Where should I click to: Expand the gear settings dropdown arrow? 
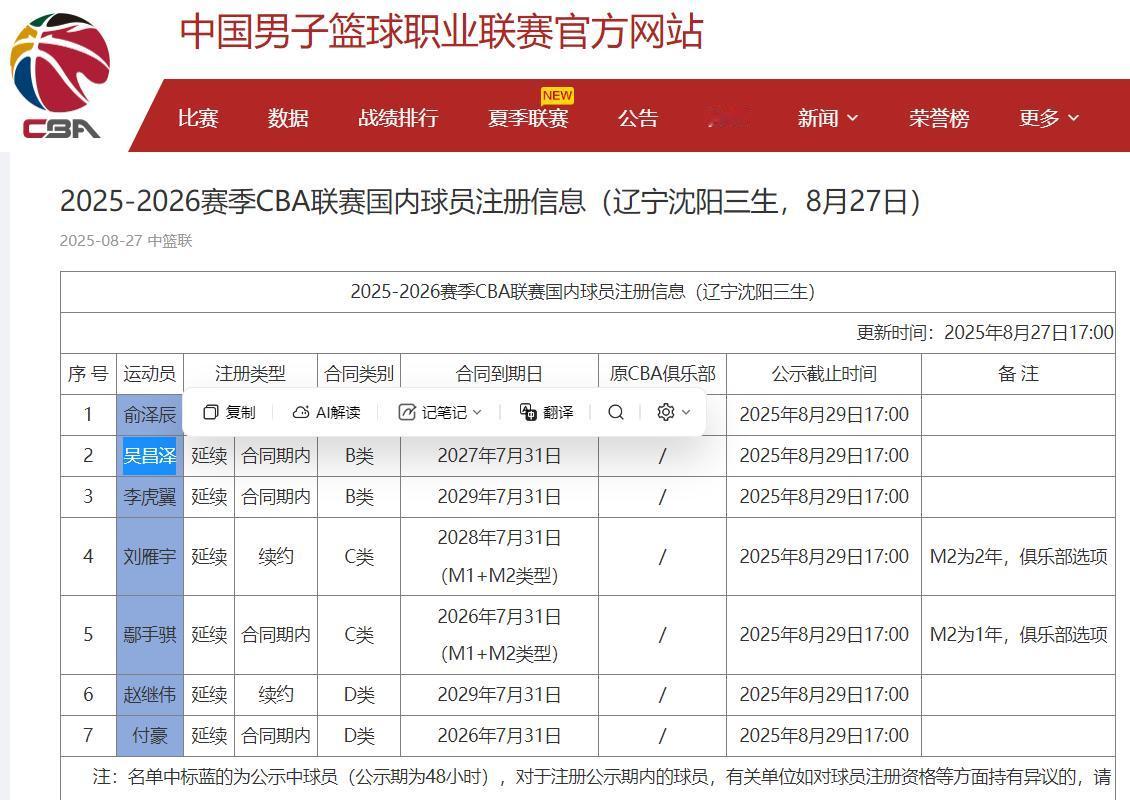[x=686, y=412]
